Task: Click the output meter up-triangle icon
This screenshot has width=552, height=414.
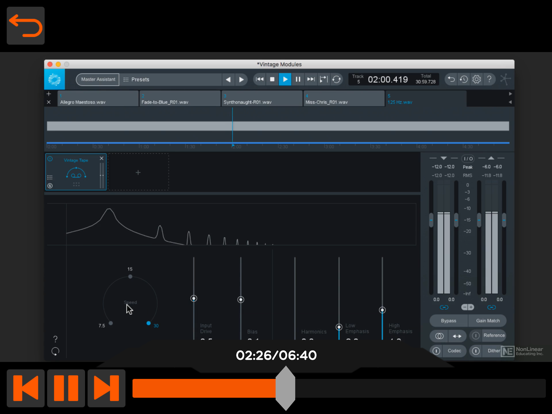Action: pos(491,158)
